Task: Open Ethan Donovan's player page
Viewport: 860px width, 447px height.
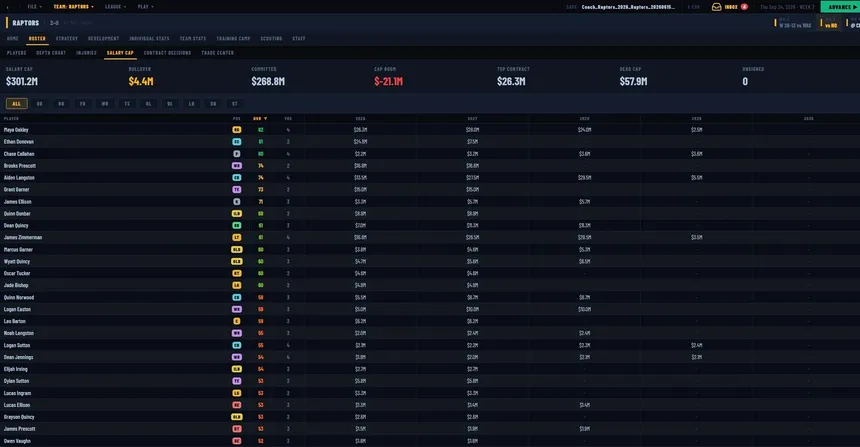Action: 19,142
